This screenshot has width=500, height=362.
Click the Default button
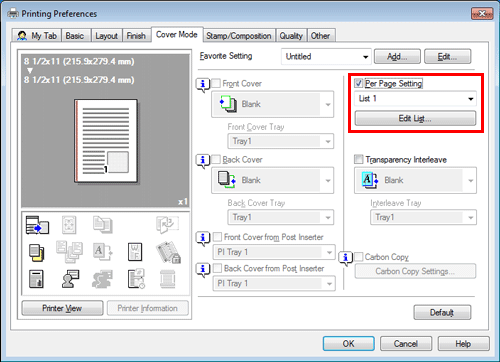click(x=442, y=313)
